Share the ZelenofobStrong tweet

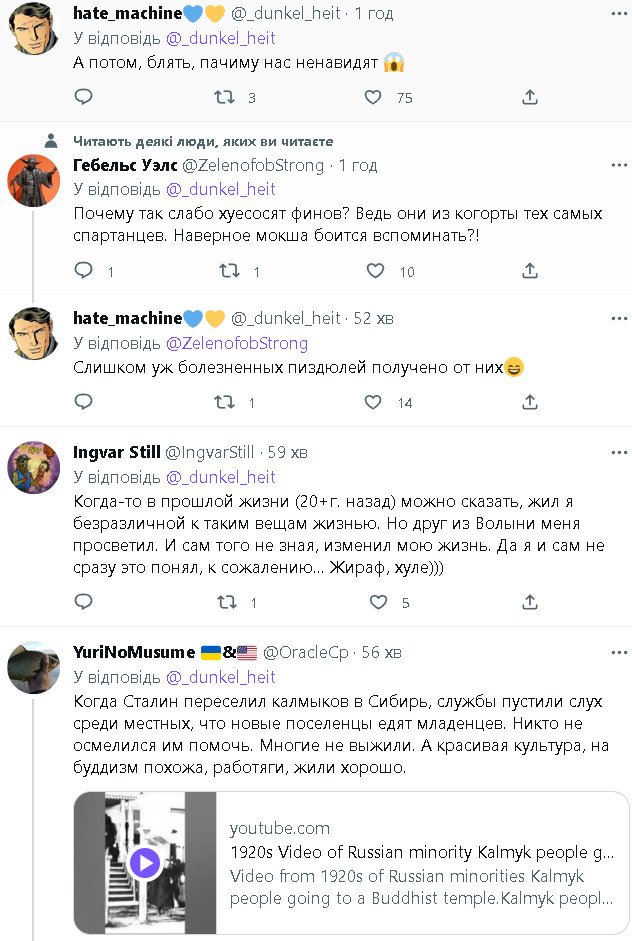tap(530, 271)
